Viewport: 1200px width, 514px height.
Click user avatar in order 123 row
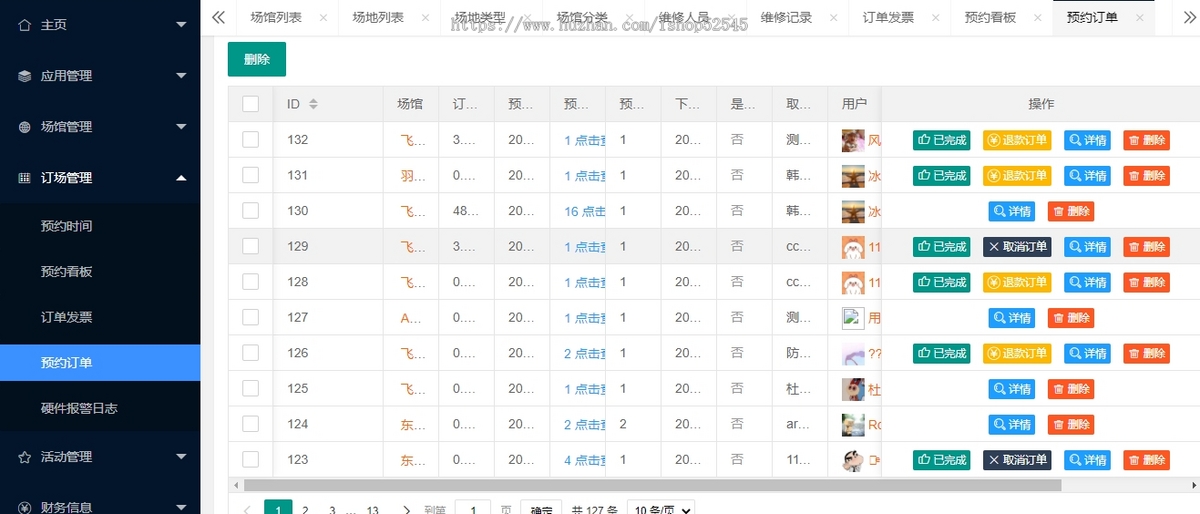[853, 460]
